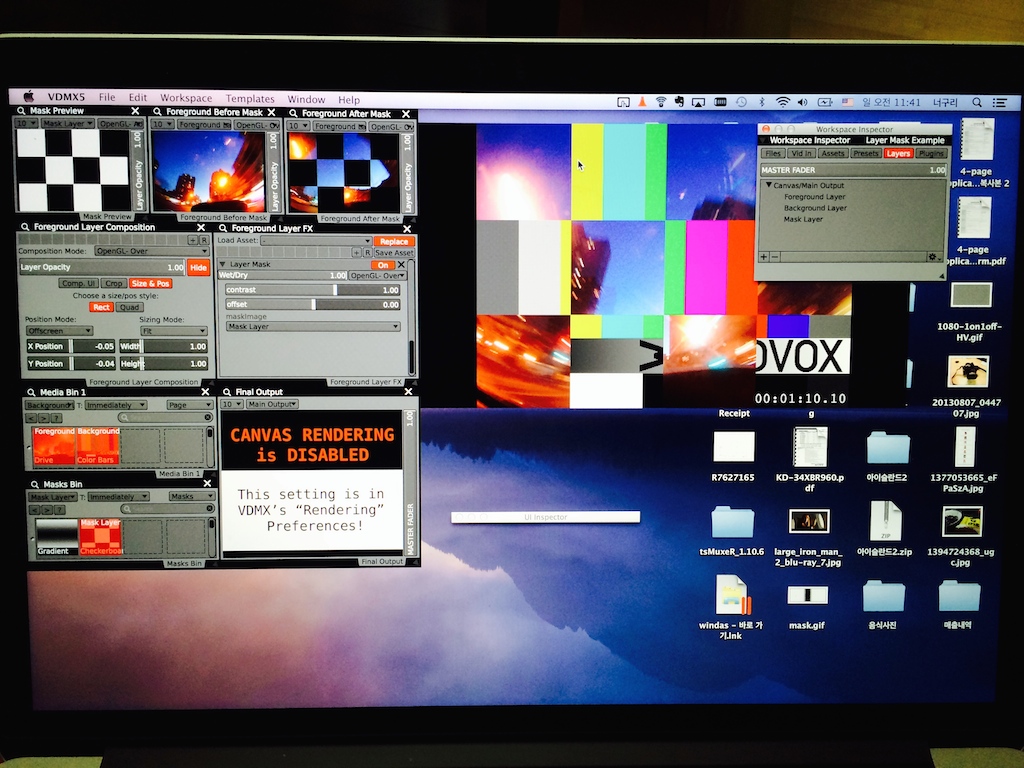1024x768 pixels.
Task: Click magnifier icon on Foreground Layer FX panel
Action: [x=223, y=229]
